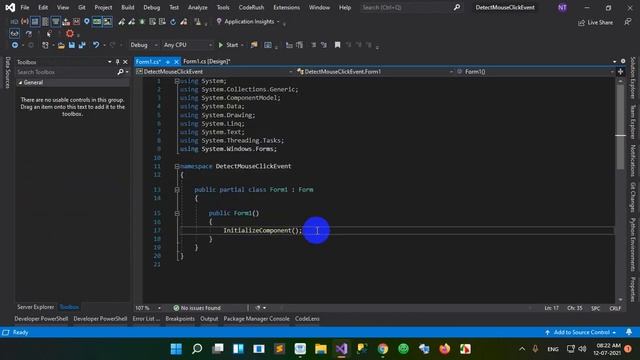640x360 pixels.
Task: Open the DetectMouseClickEvent project dropdown
Action: 214,72
